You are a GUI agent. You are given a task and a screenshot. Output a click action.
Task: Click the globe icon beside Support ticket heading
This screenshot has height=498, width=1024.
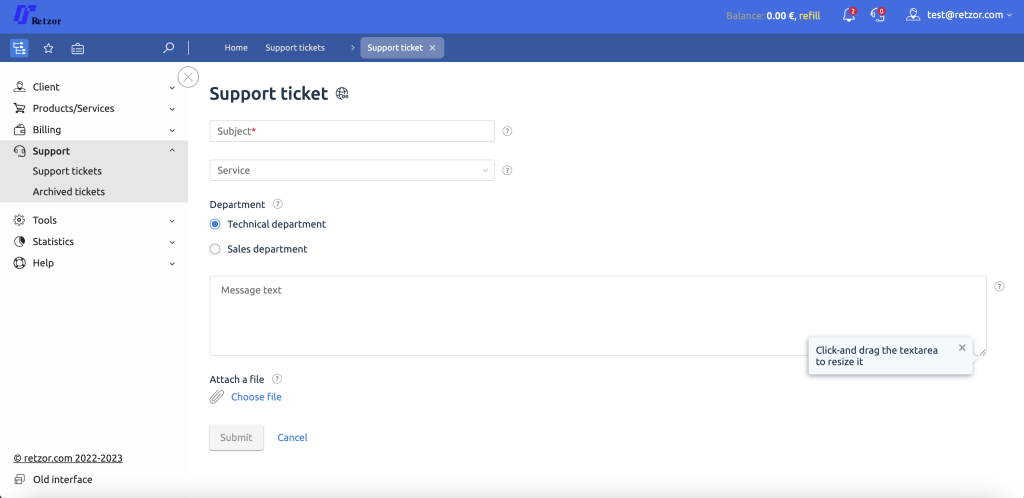click(343, 94)
